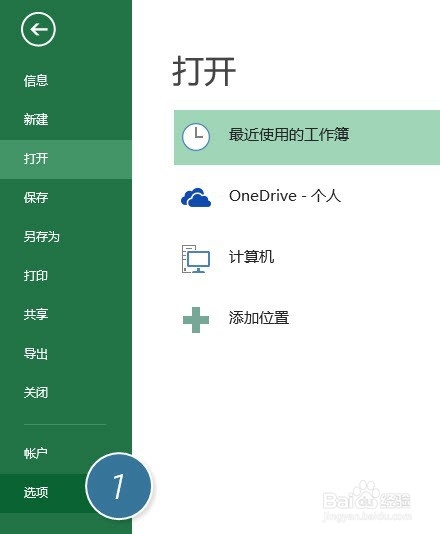Select 最近使用的工作簿 label
The height and width of the screenshot is (534, 440).
click(289, 135)
